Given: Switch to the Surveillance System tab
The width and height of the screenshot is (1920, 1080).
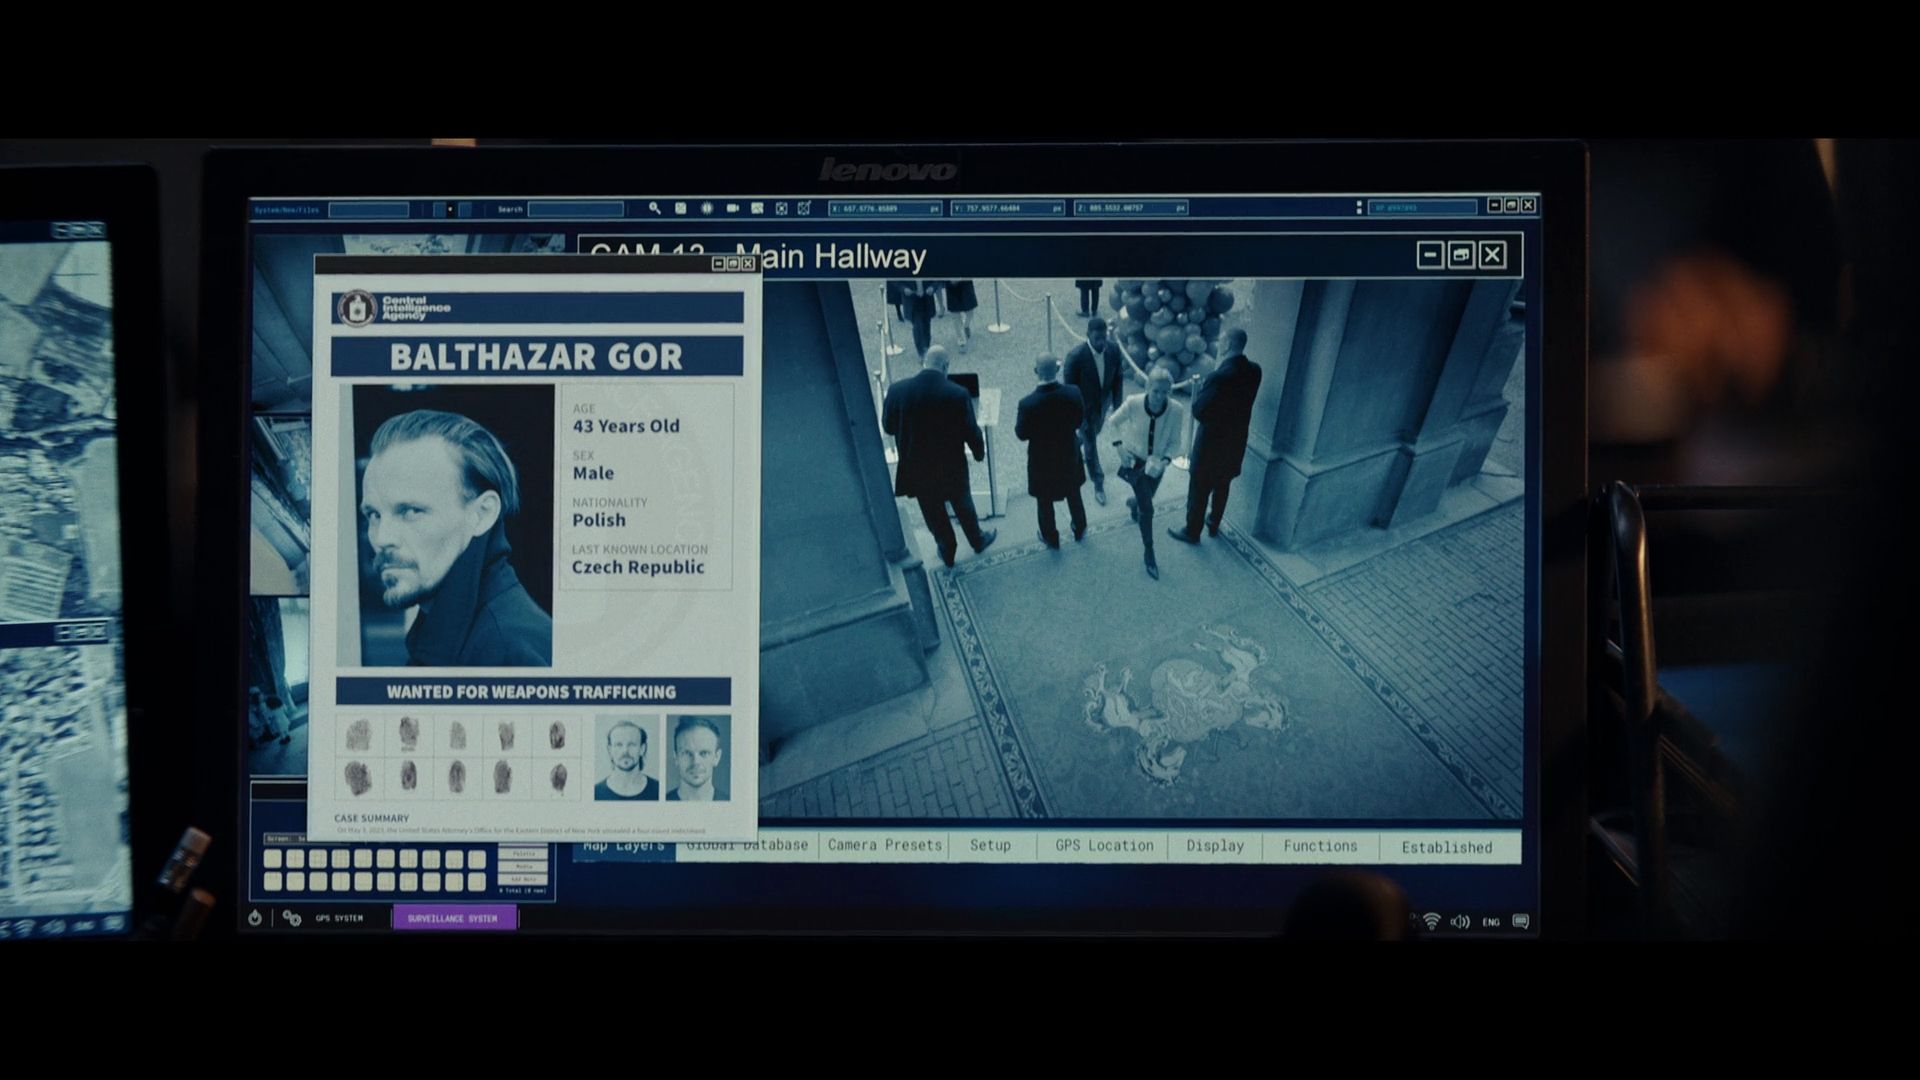Looking at the screenshot, I should (454, 918).
